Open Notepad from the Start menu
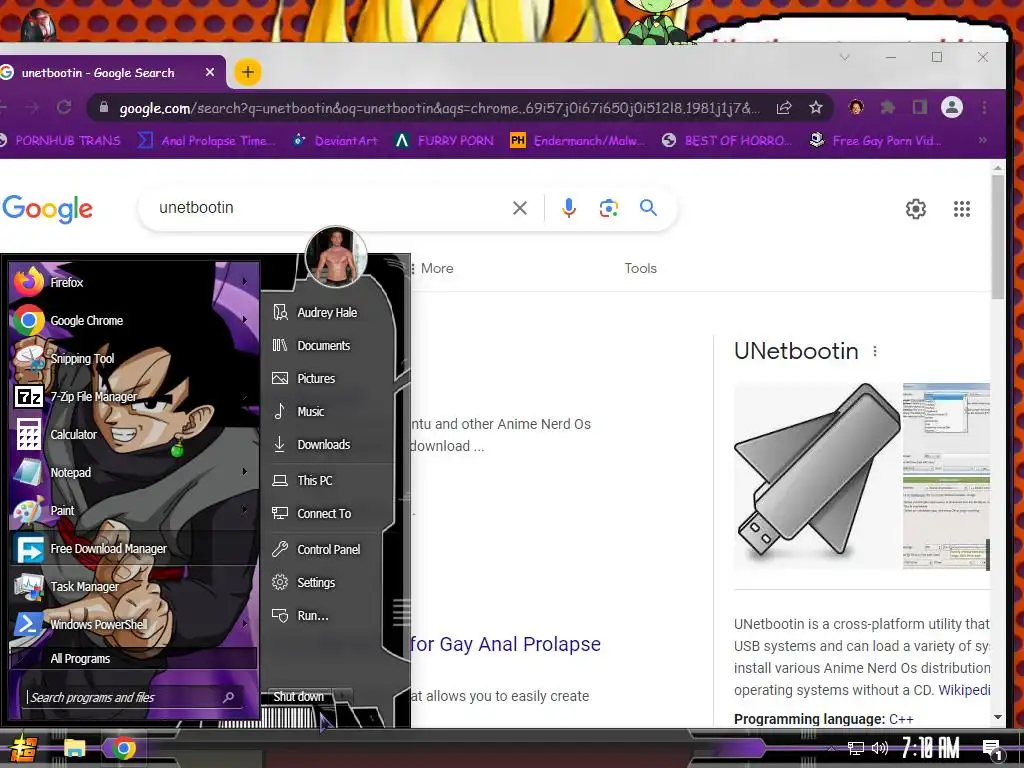Screen dimensions: 1024x768 (134, 472)
